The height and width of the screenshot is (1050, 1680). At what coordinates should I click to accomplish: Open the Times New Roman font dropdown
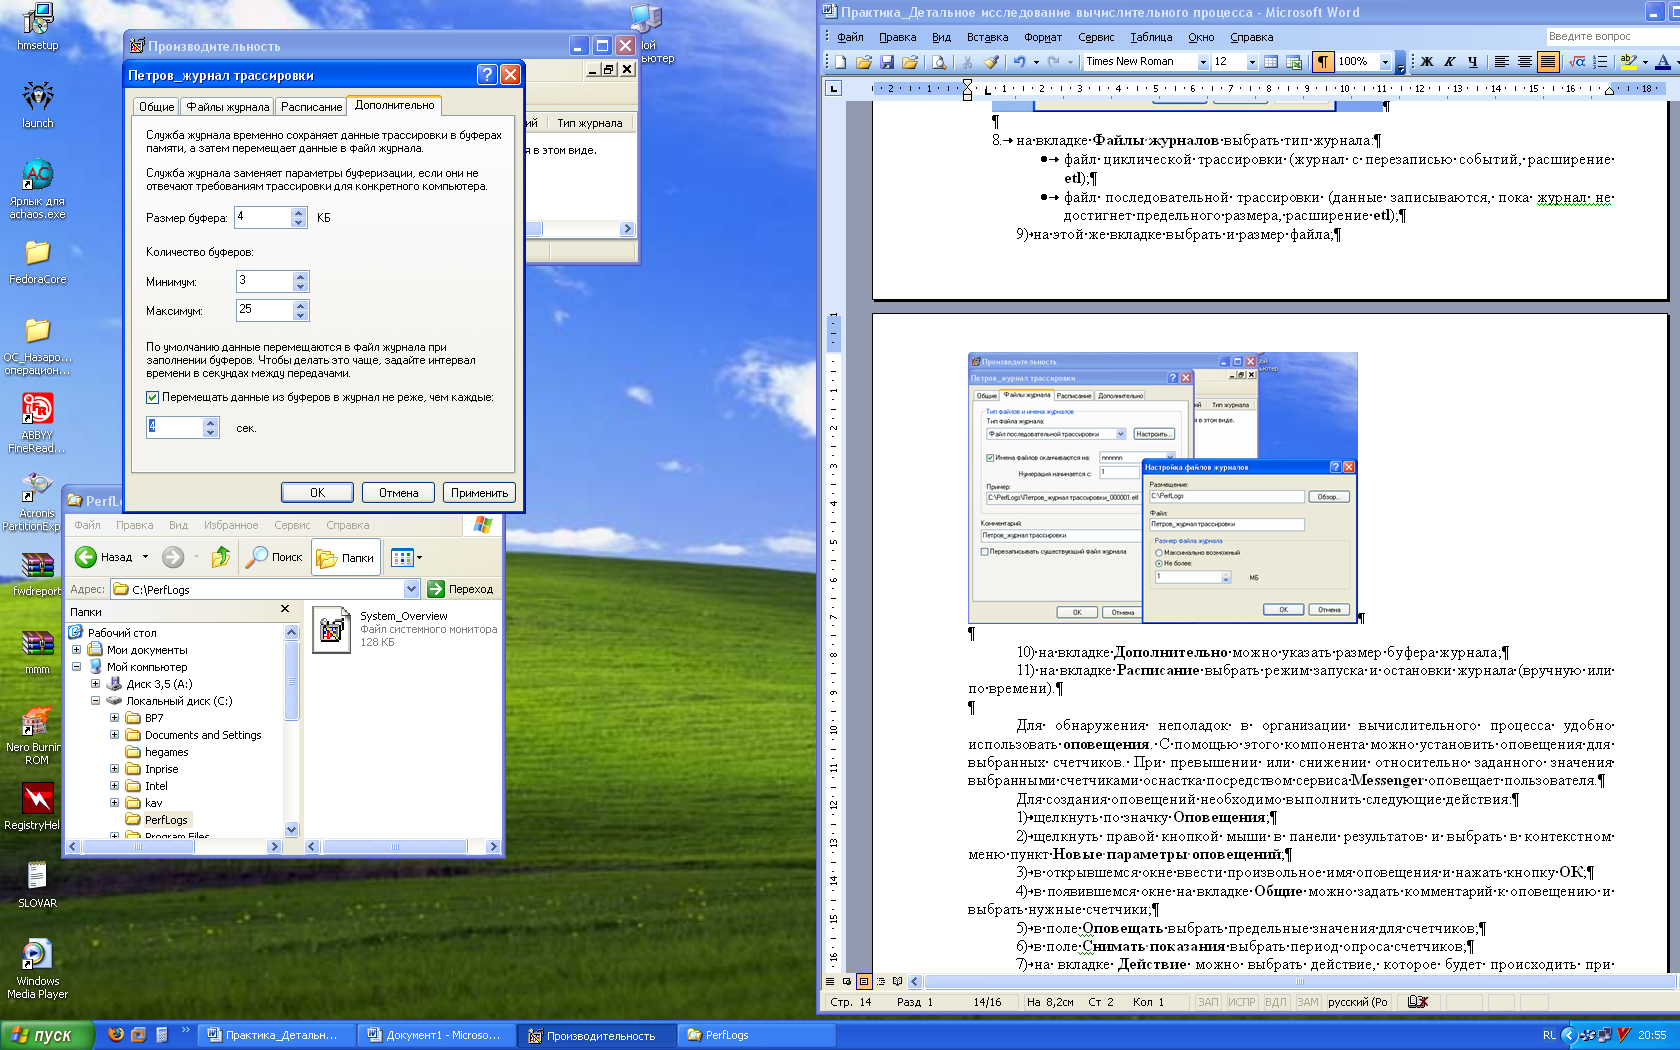tap(1203, 62)
